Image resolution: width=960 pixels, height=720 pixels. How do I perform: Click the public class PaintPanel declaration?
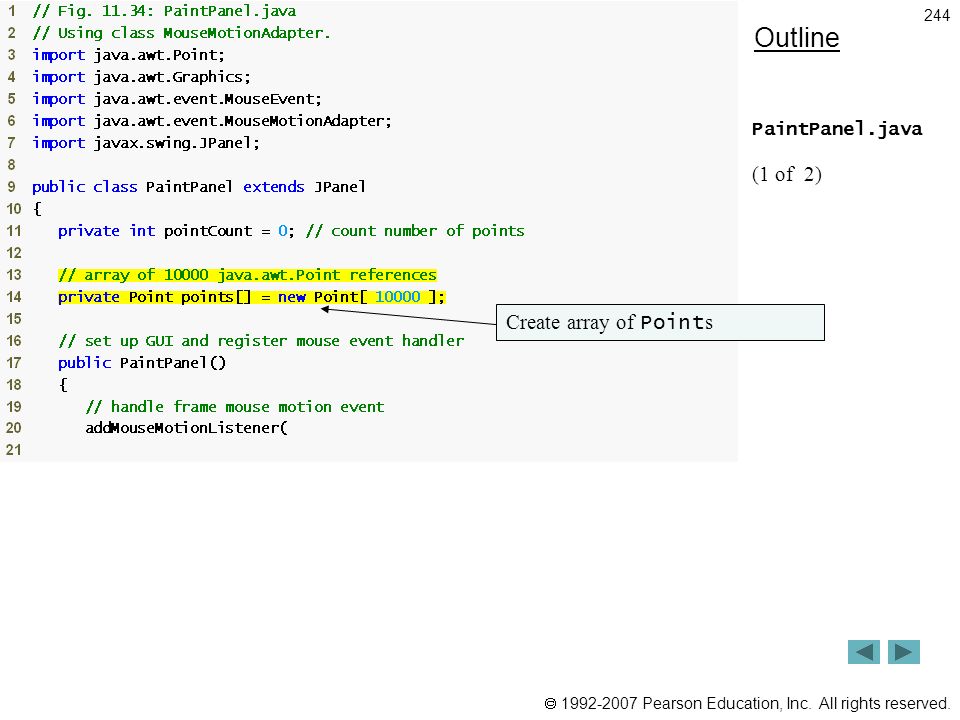point(199,187)
